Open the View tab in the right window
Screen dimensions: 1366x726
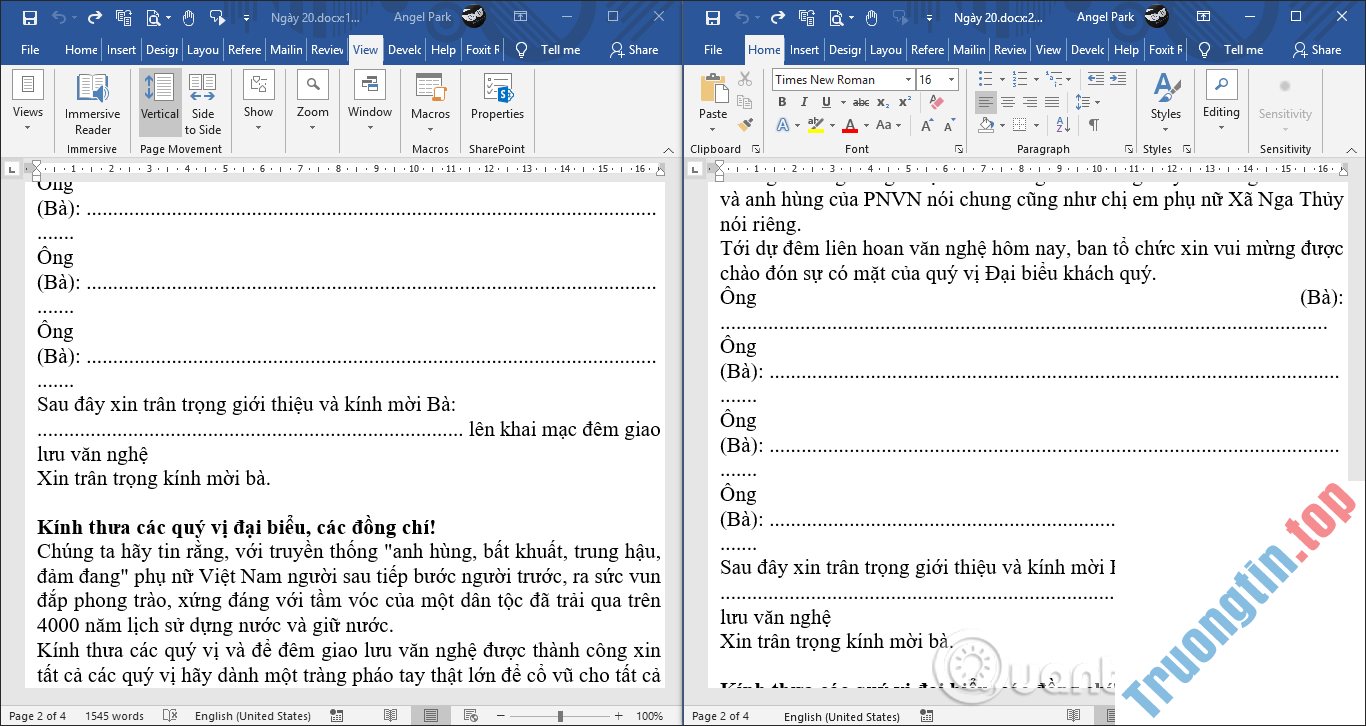click(1048, 50)
